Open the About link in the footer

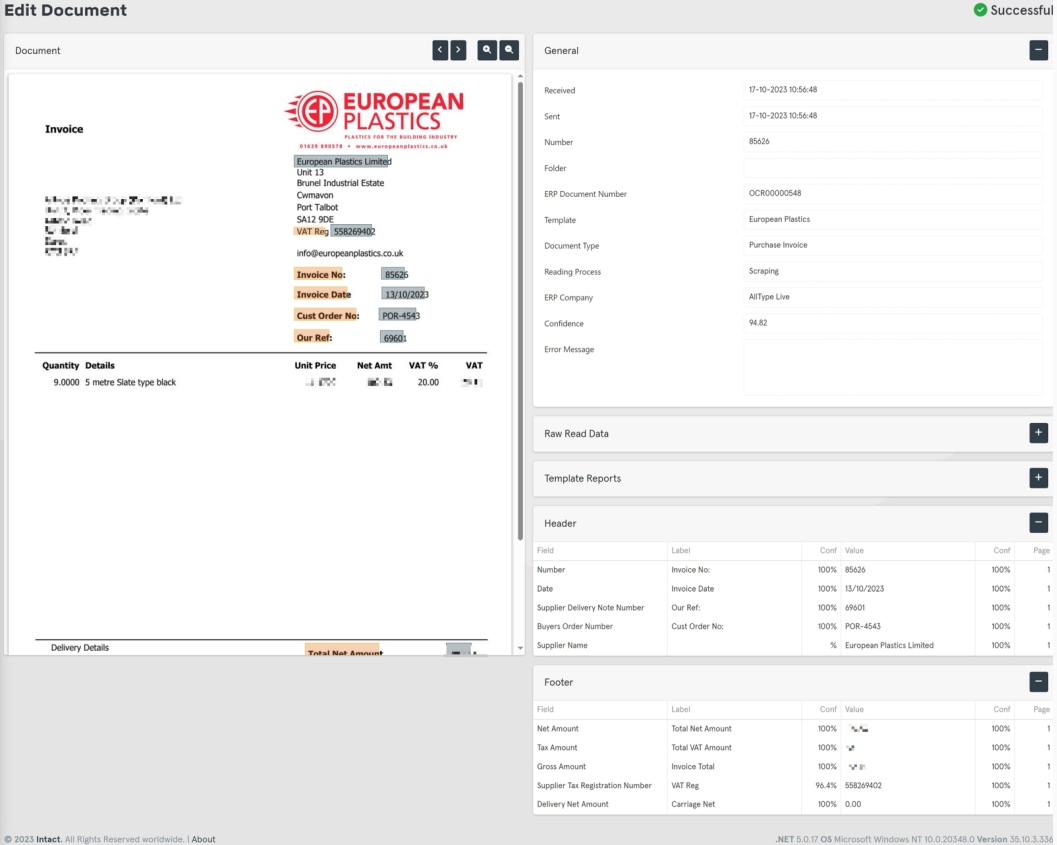(203, 839)
